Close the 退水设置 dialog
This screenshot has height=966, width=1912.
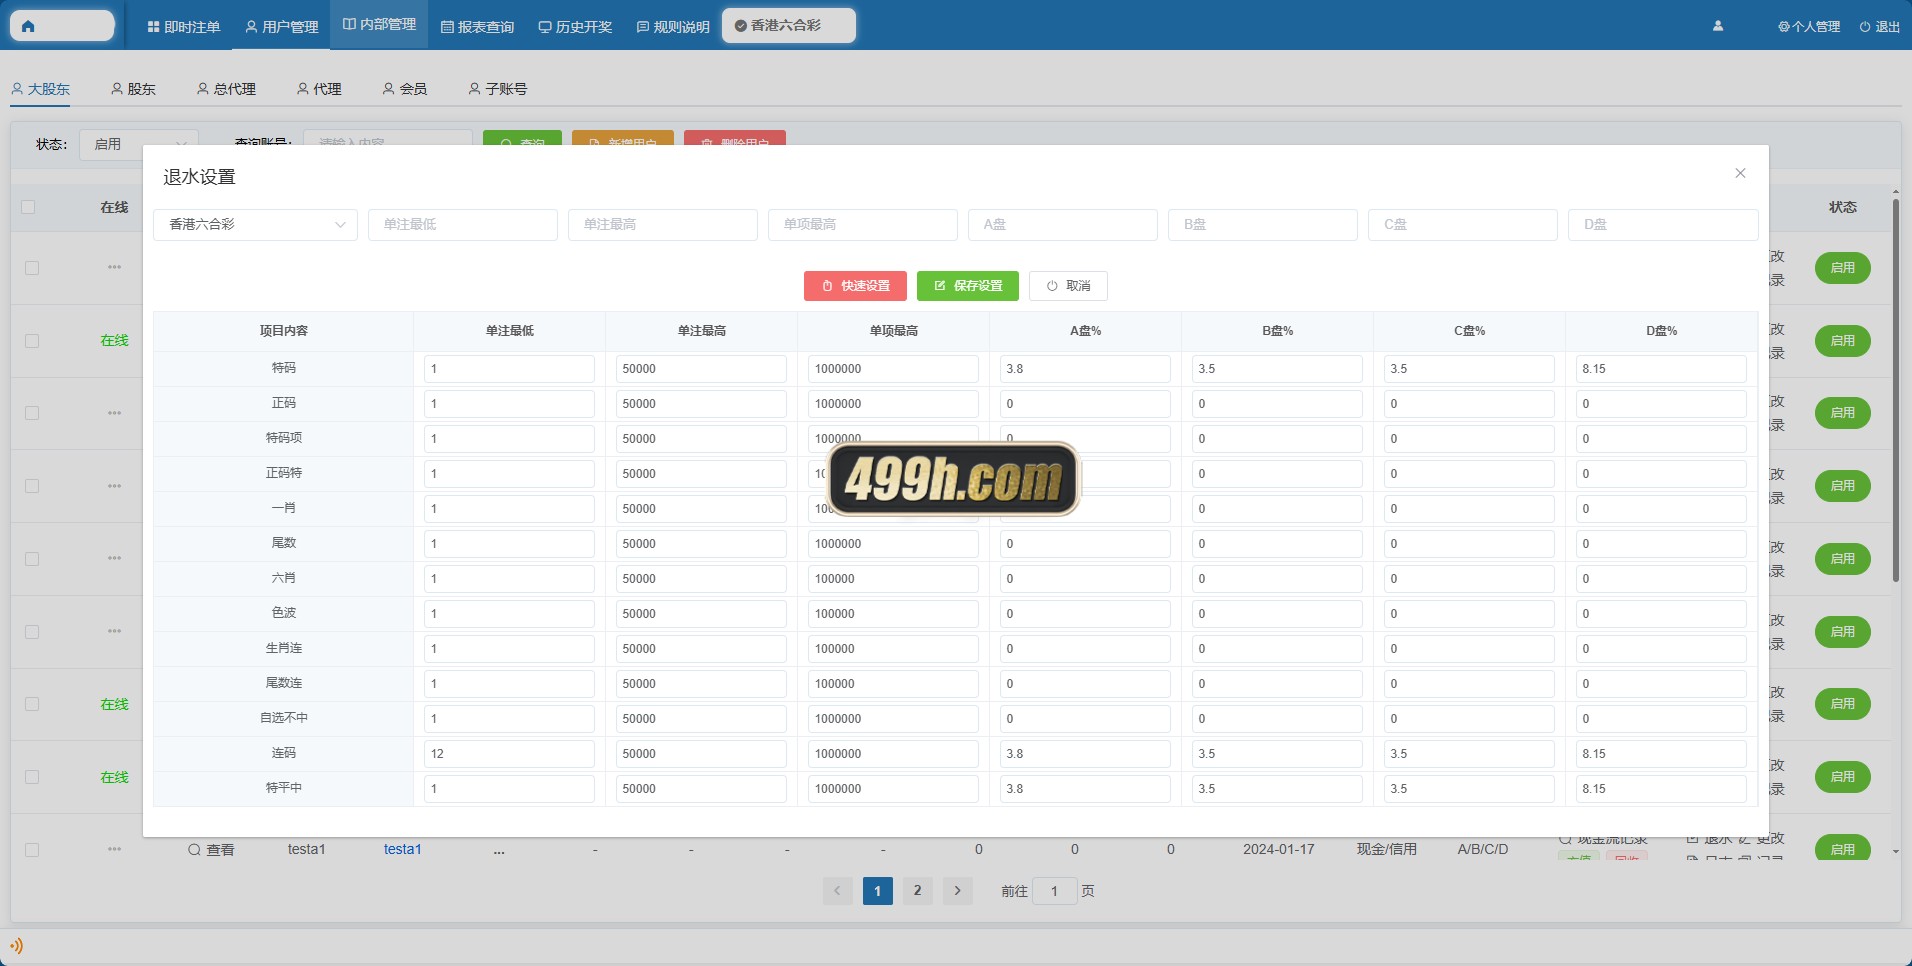pos(1740,173)
